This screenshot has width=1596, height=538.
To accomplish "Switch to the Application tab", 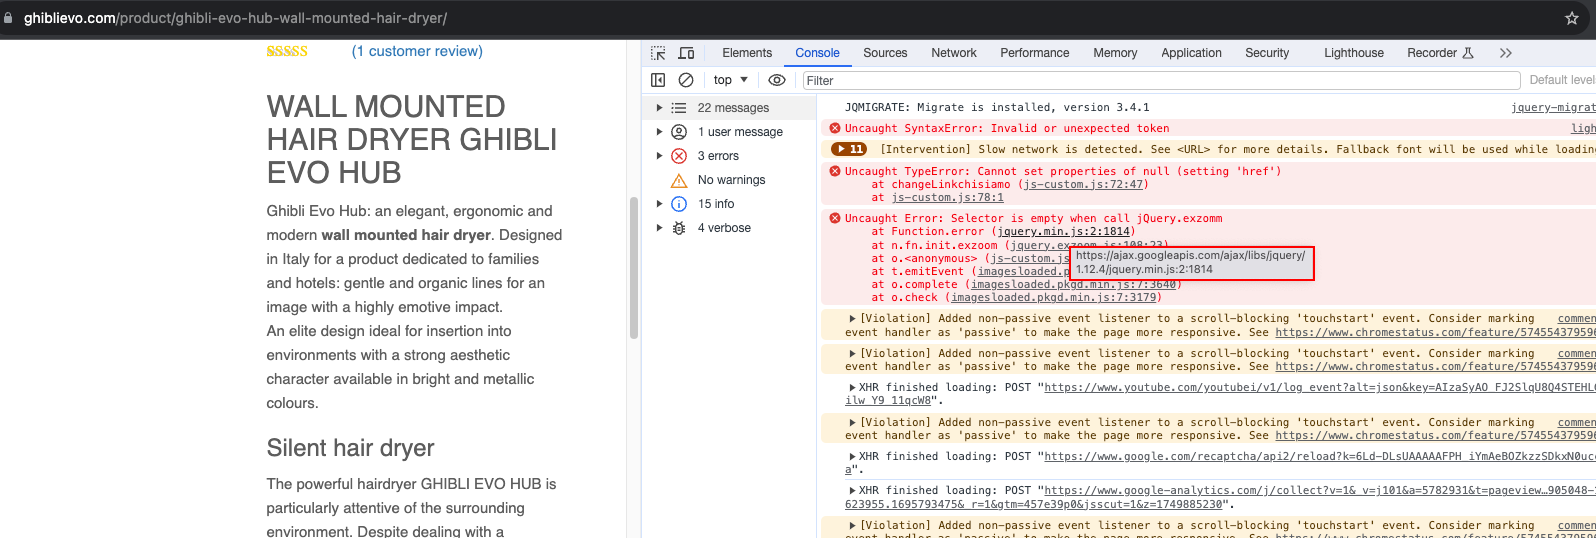I will pos(1191,53).
